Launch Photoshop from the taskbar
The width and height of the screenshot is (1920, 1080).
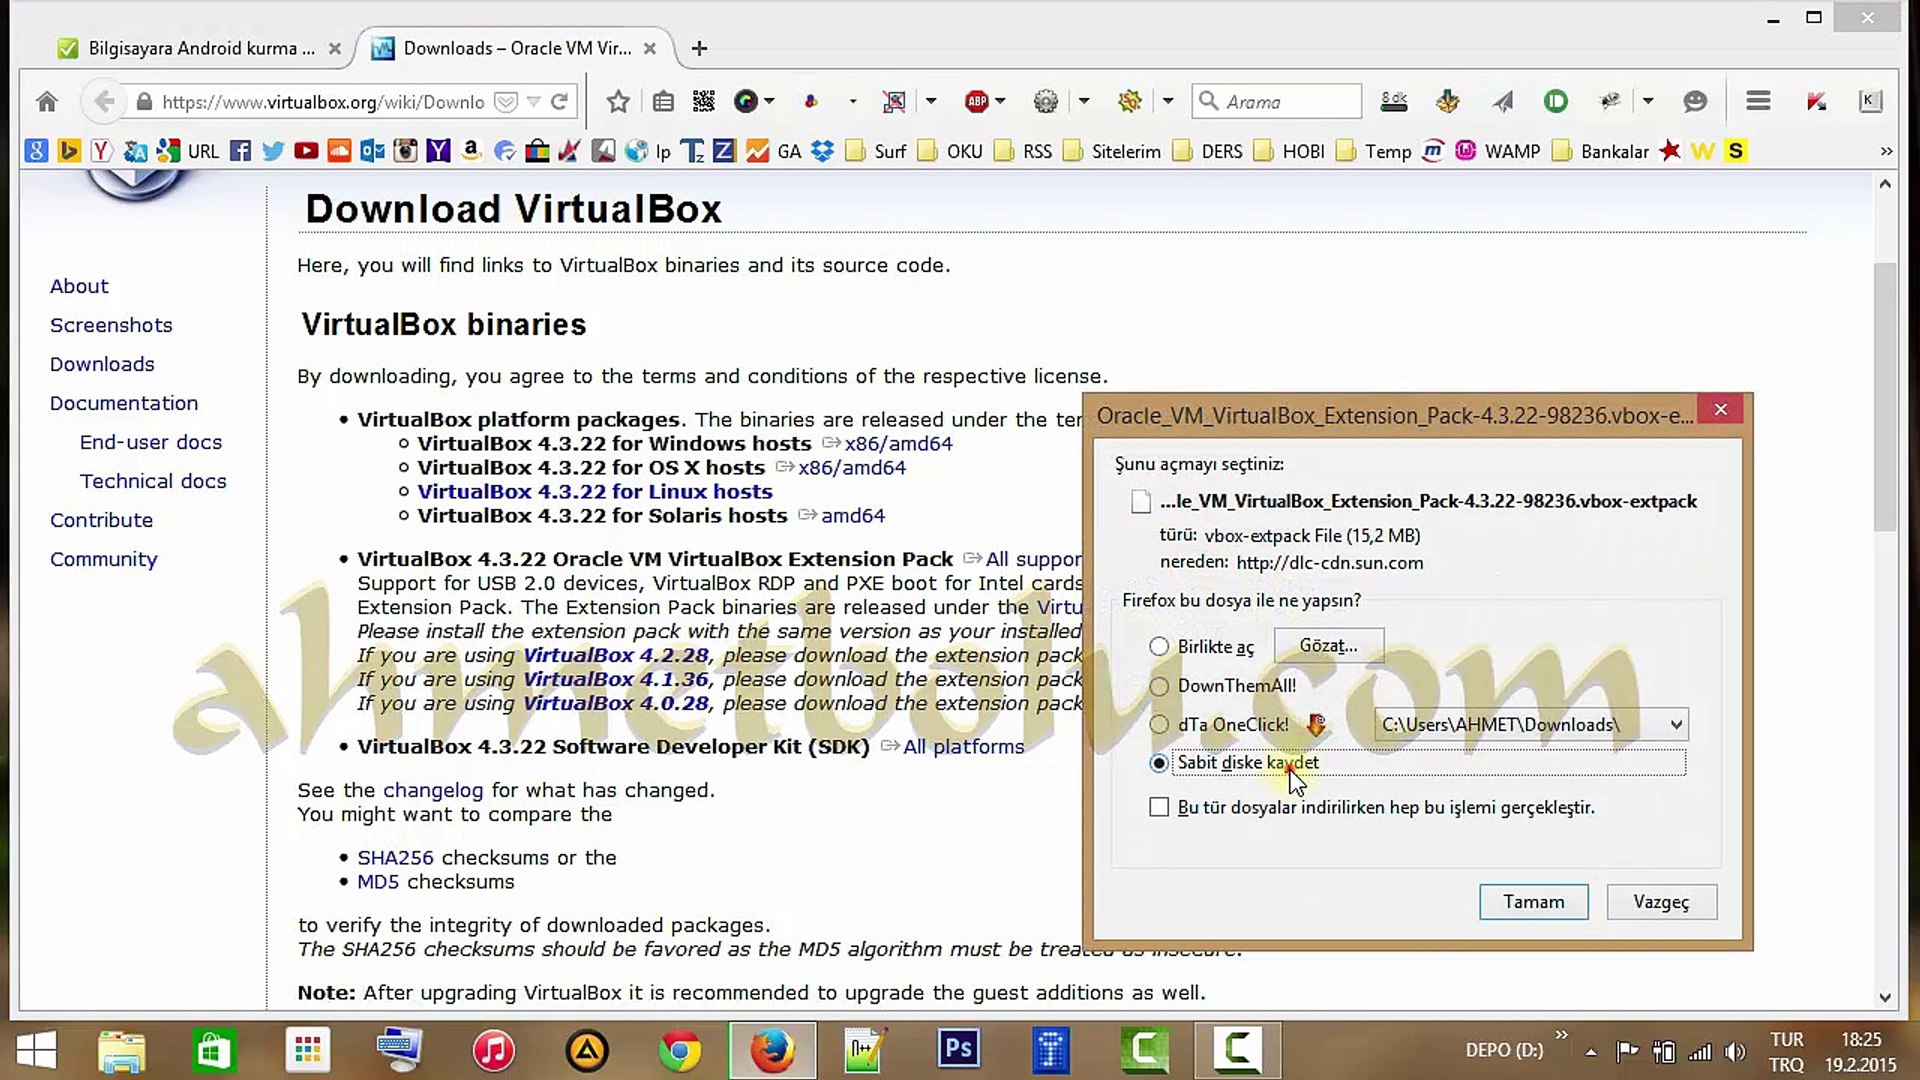click(x=958, y=1050)
